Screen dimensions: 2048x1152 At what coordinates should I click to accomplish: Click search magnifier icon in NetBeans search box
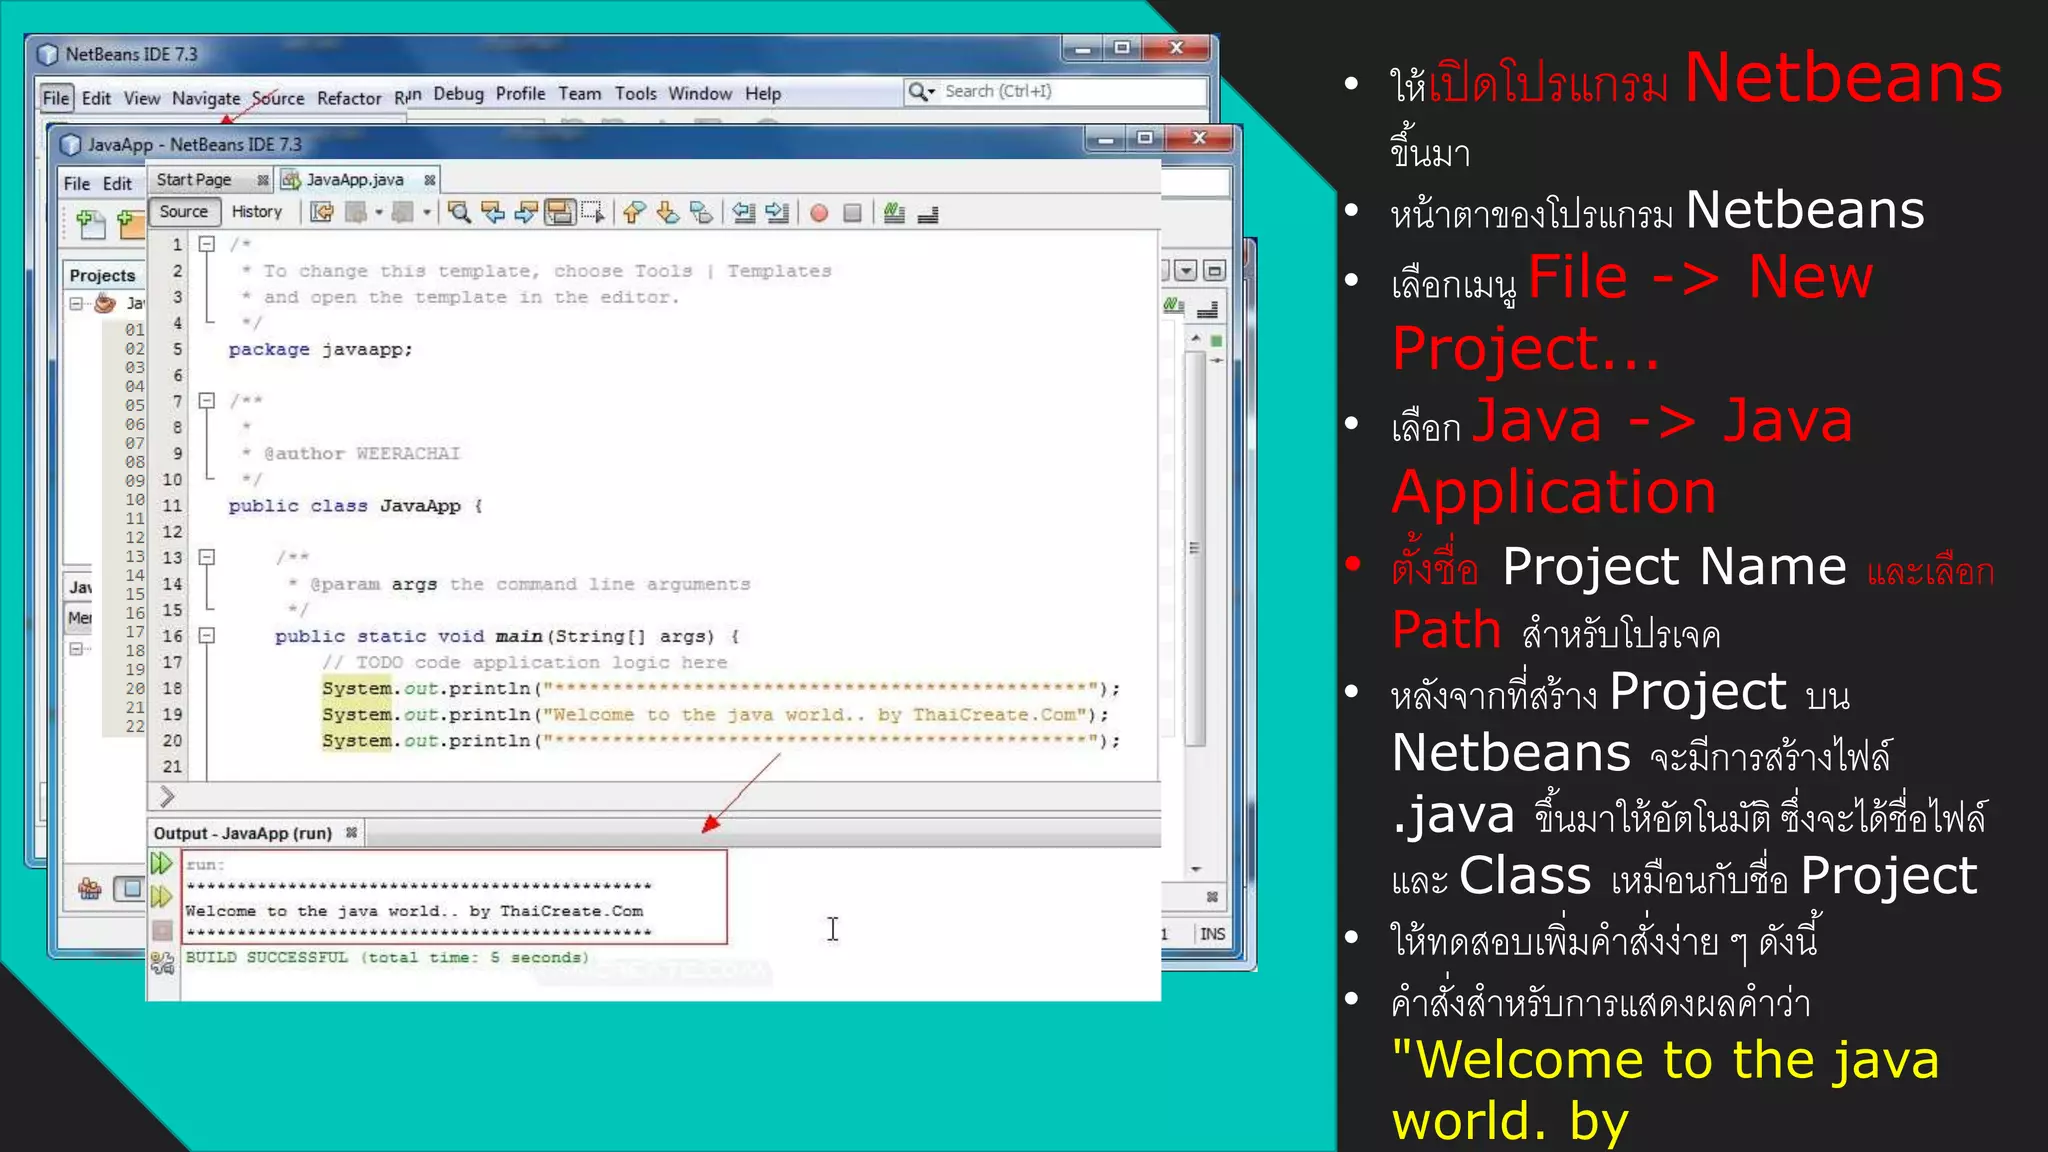click(x=918, y=91)
